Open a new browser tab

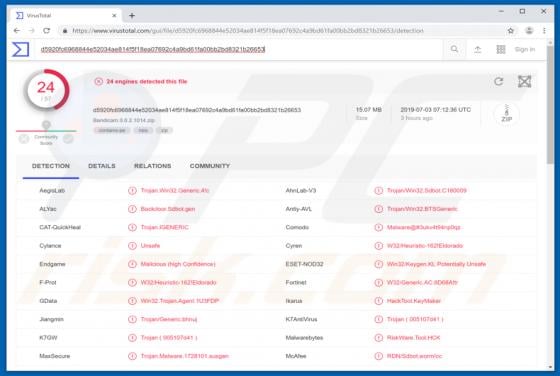132,15
